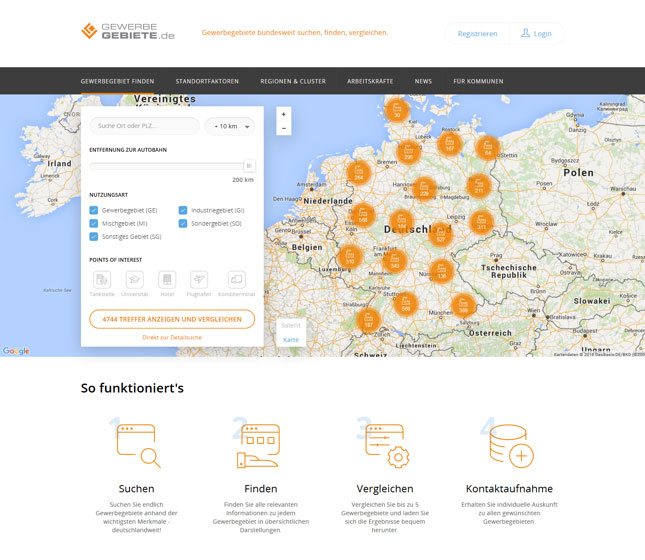Open the map cluster east of Leipzig
Screen dimensions: 645x560
pyautogui.click(x=481, y=222)
